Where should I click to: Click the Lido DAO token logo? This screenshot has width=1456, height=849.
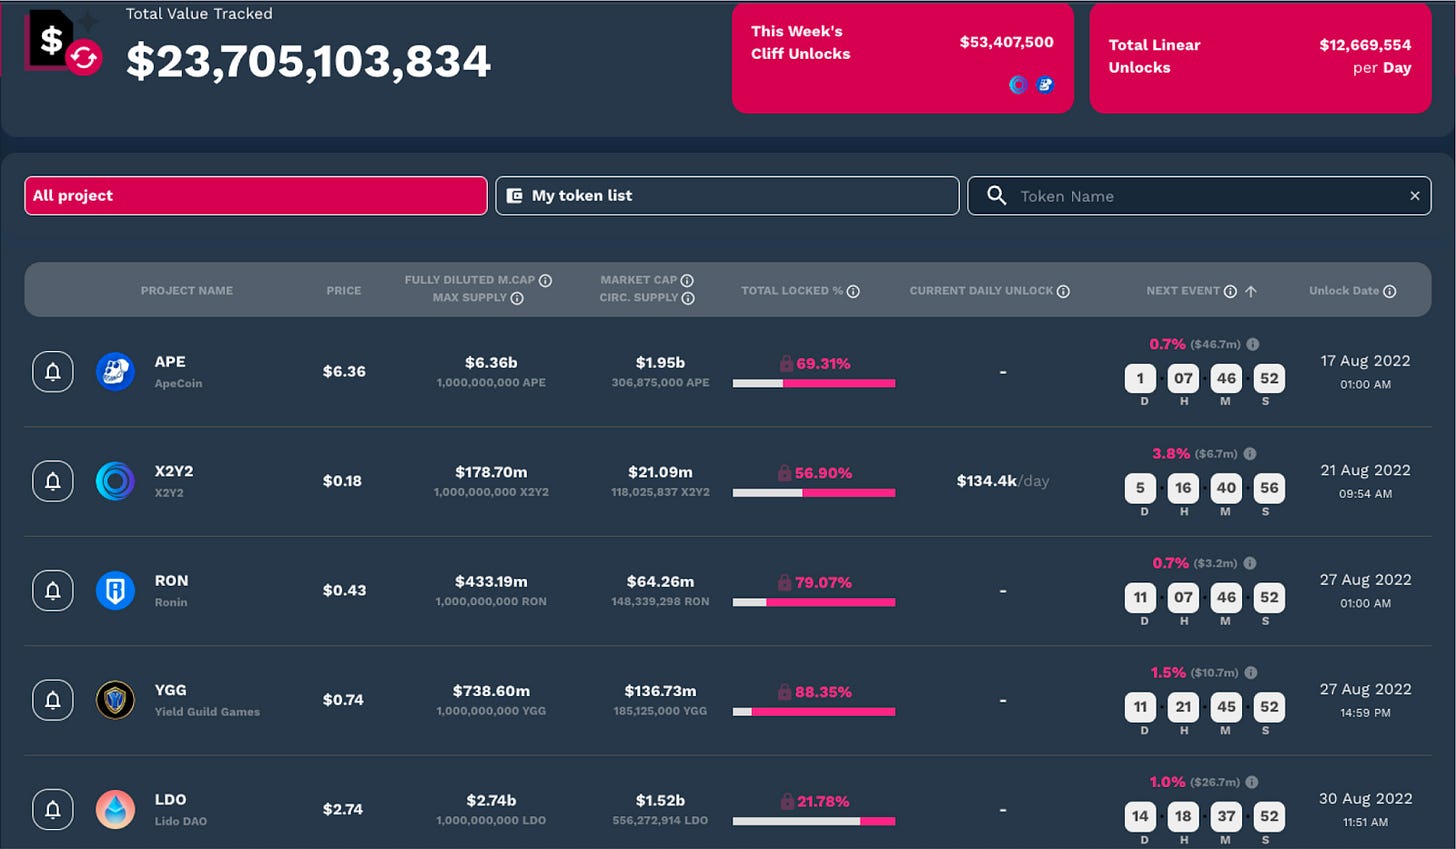115,809
